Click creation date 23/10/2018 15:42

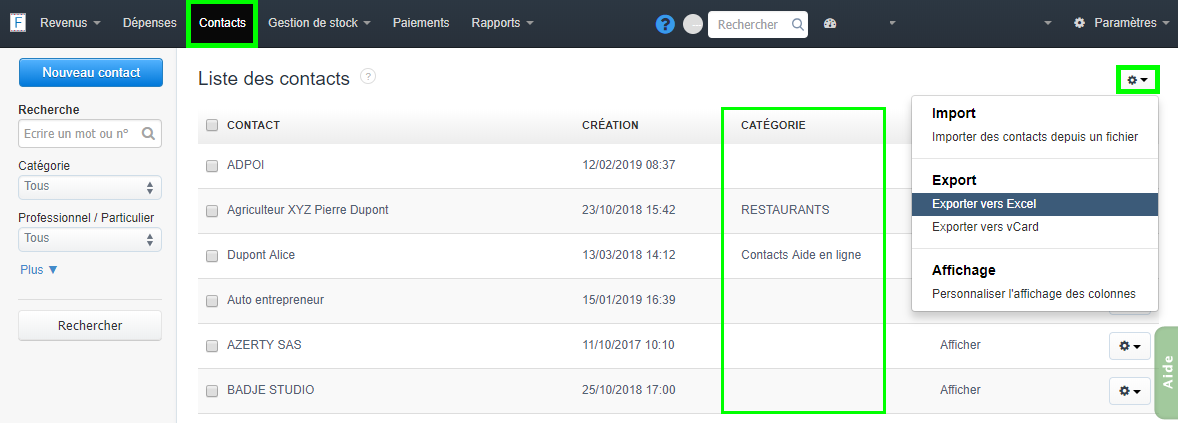click(629, 210)
